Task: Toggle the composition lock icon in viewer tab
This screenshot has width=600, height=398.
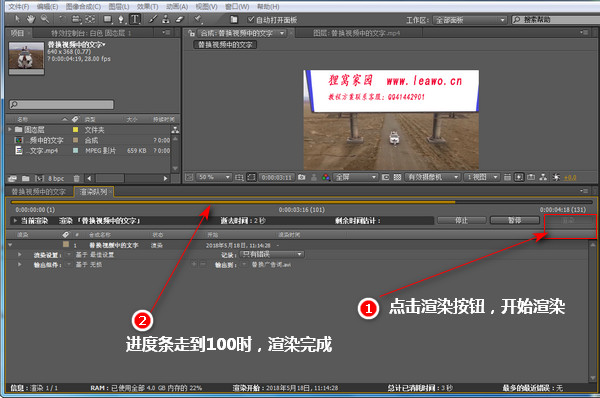Action: (191, 33)
